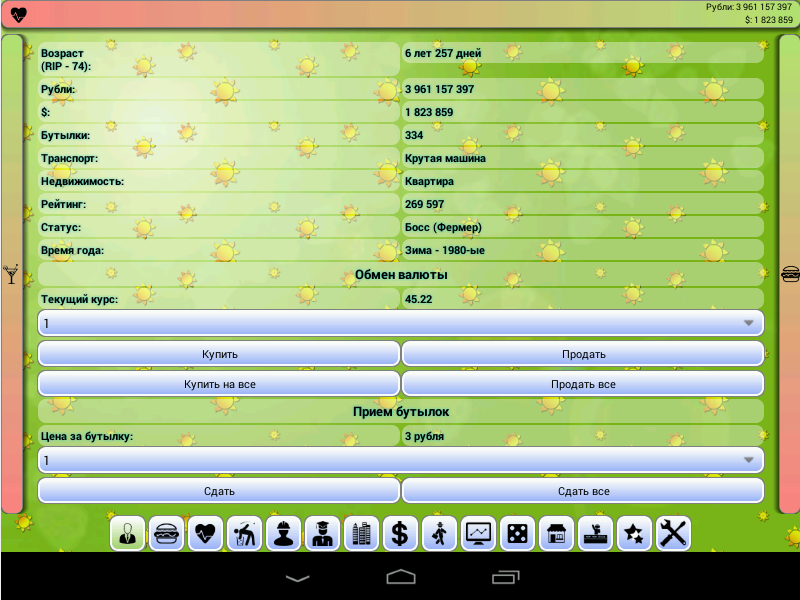Click the Сдать все bottles button

tap(583, 491)
